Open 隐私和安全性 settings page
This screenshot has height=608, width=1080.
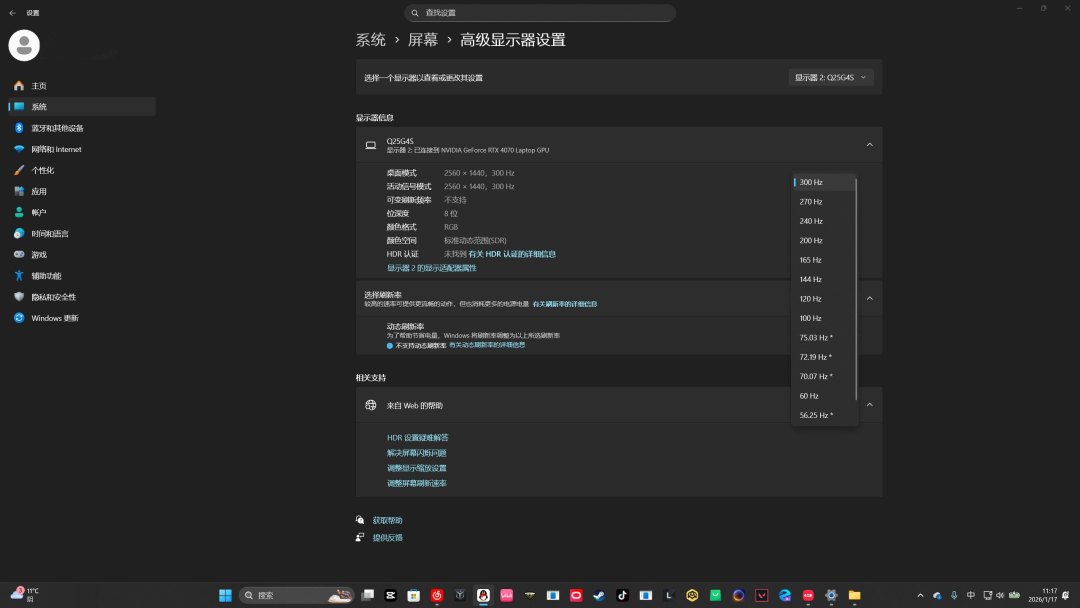tap(81, 297)
